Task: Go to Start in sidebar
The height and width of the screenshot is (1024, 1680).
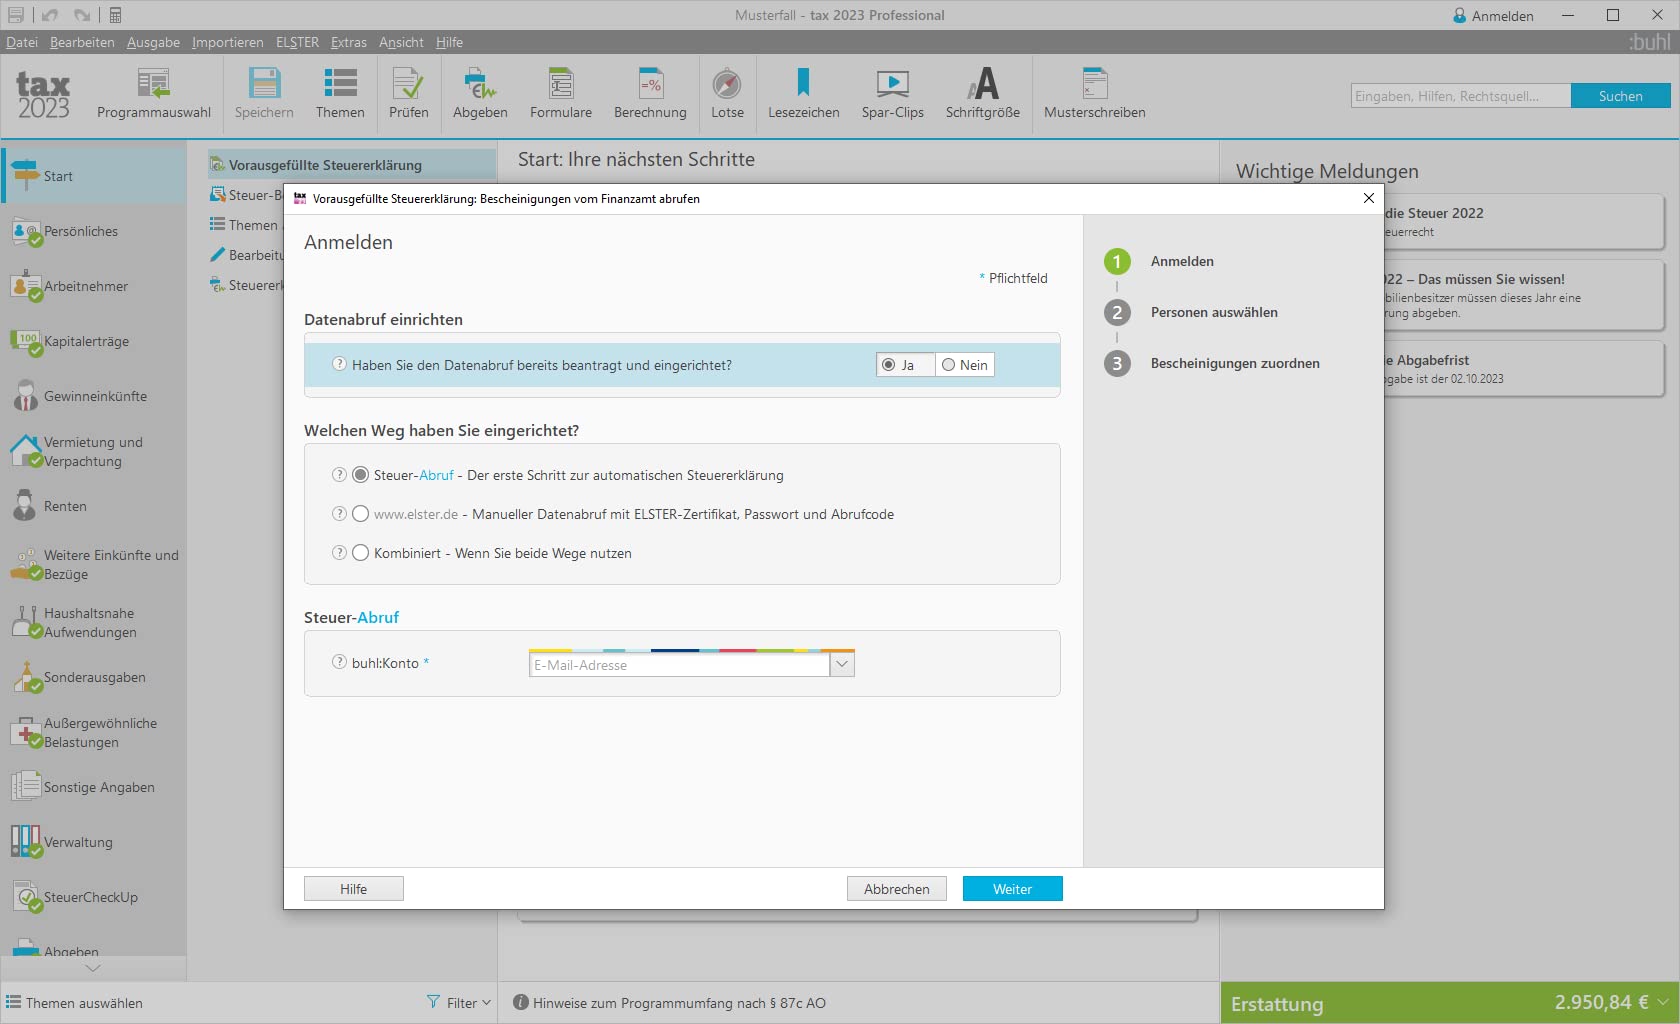Action: pyautogui.click(x=94, y=176)
